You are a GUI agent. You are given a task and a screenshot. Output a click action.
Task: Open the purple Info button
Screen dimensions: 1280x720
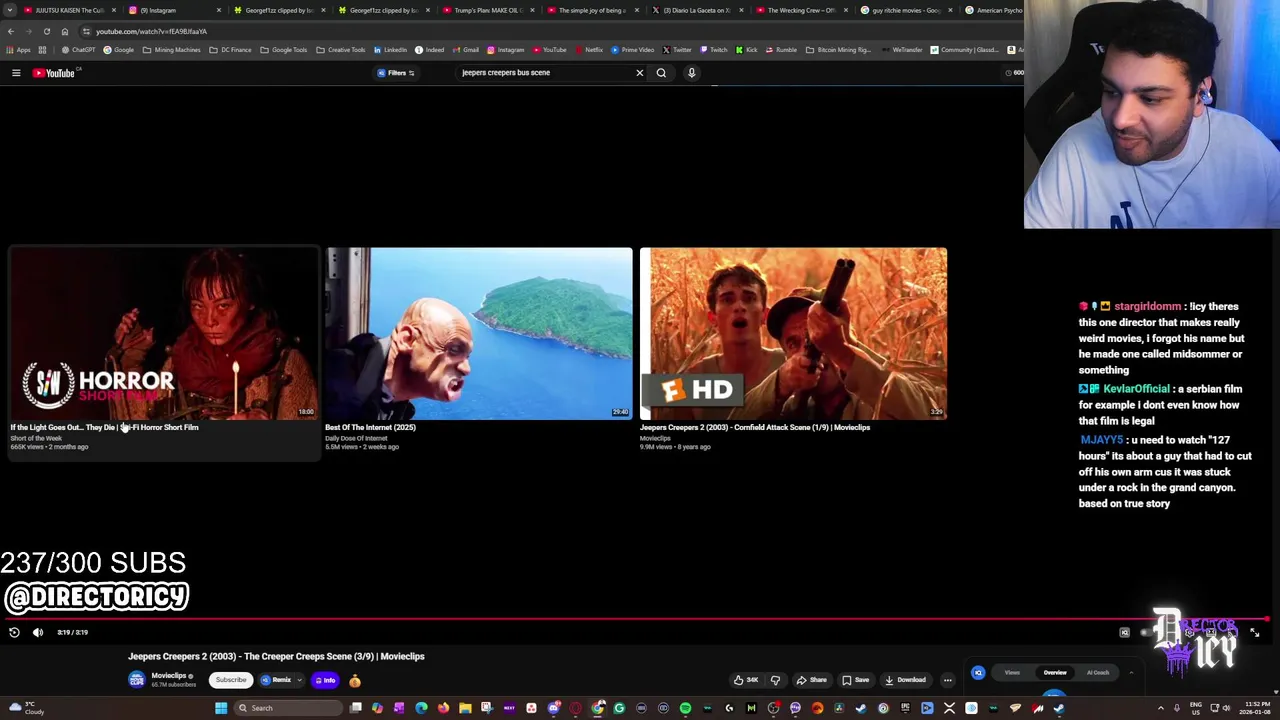(325, 680)
